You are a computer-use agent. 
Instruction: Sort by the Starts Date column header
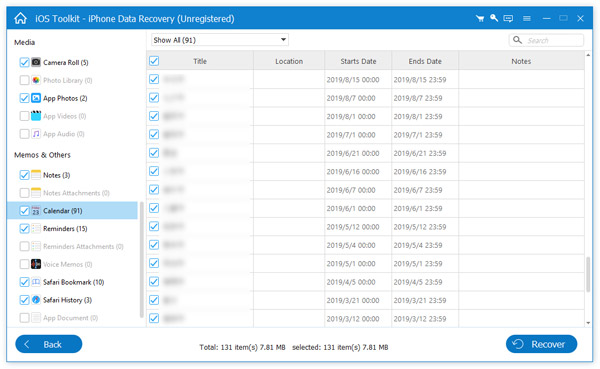point(358,61)
